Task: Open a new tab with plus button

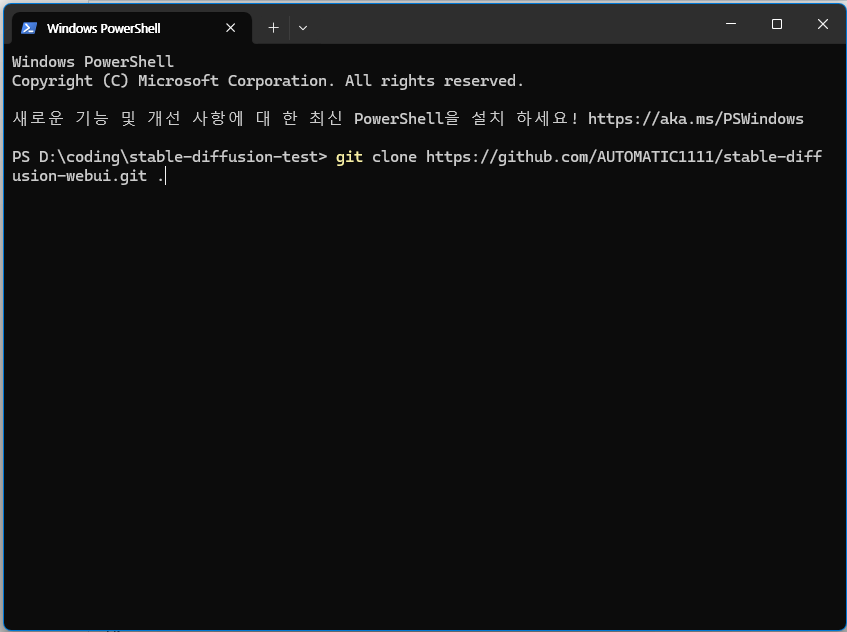Action: coord(273,28)
